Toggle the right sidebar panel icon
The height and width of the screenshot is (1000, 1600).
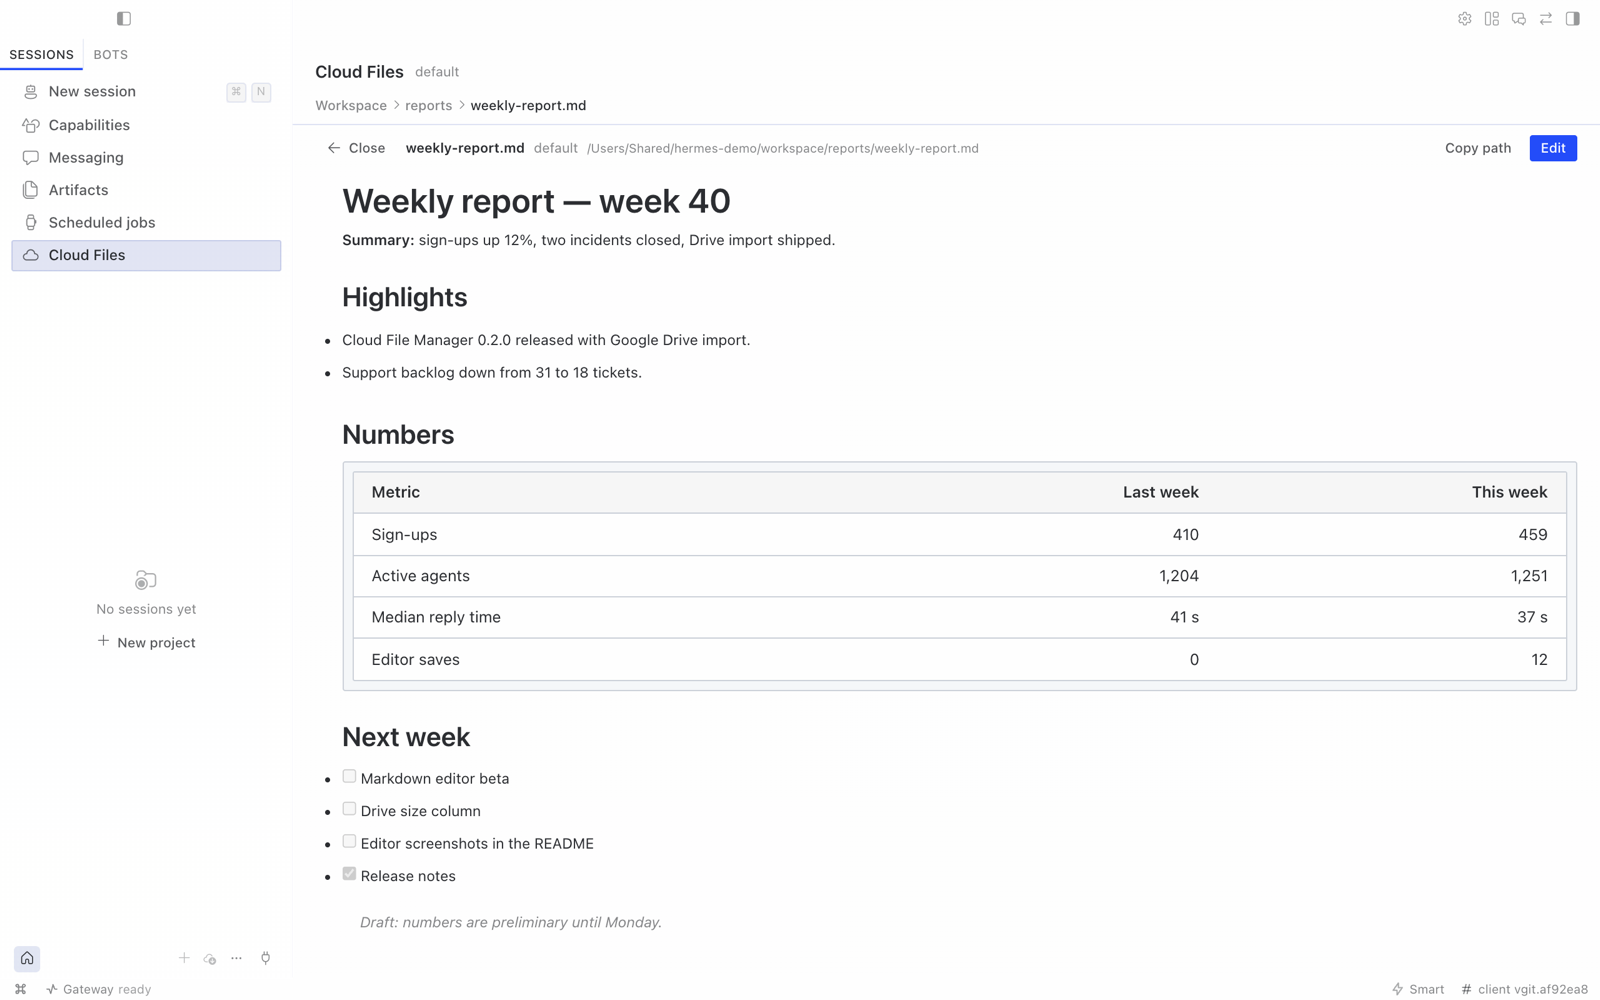coord(1572,18)
